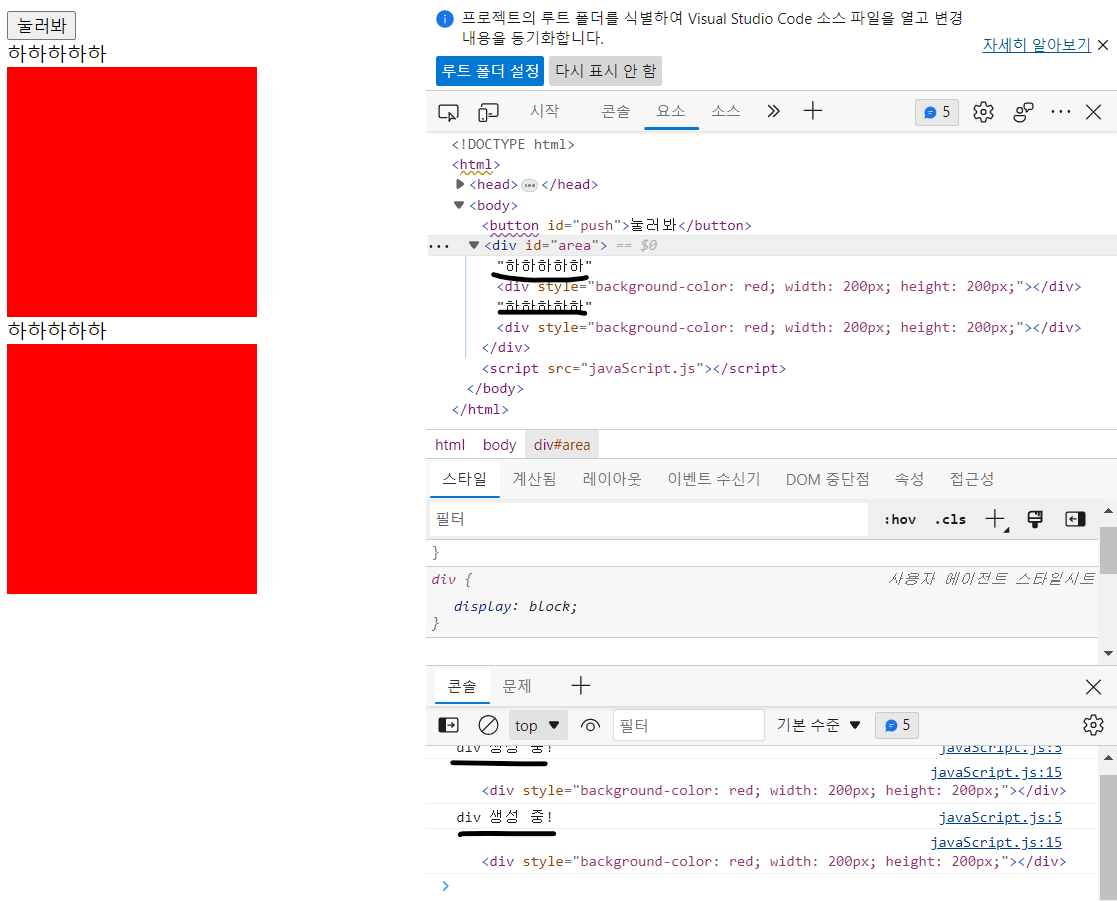Switch to the 계산됨 pane tab
Image resolution: width=1117 pixels, height=901 pixels.
534,479
